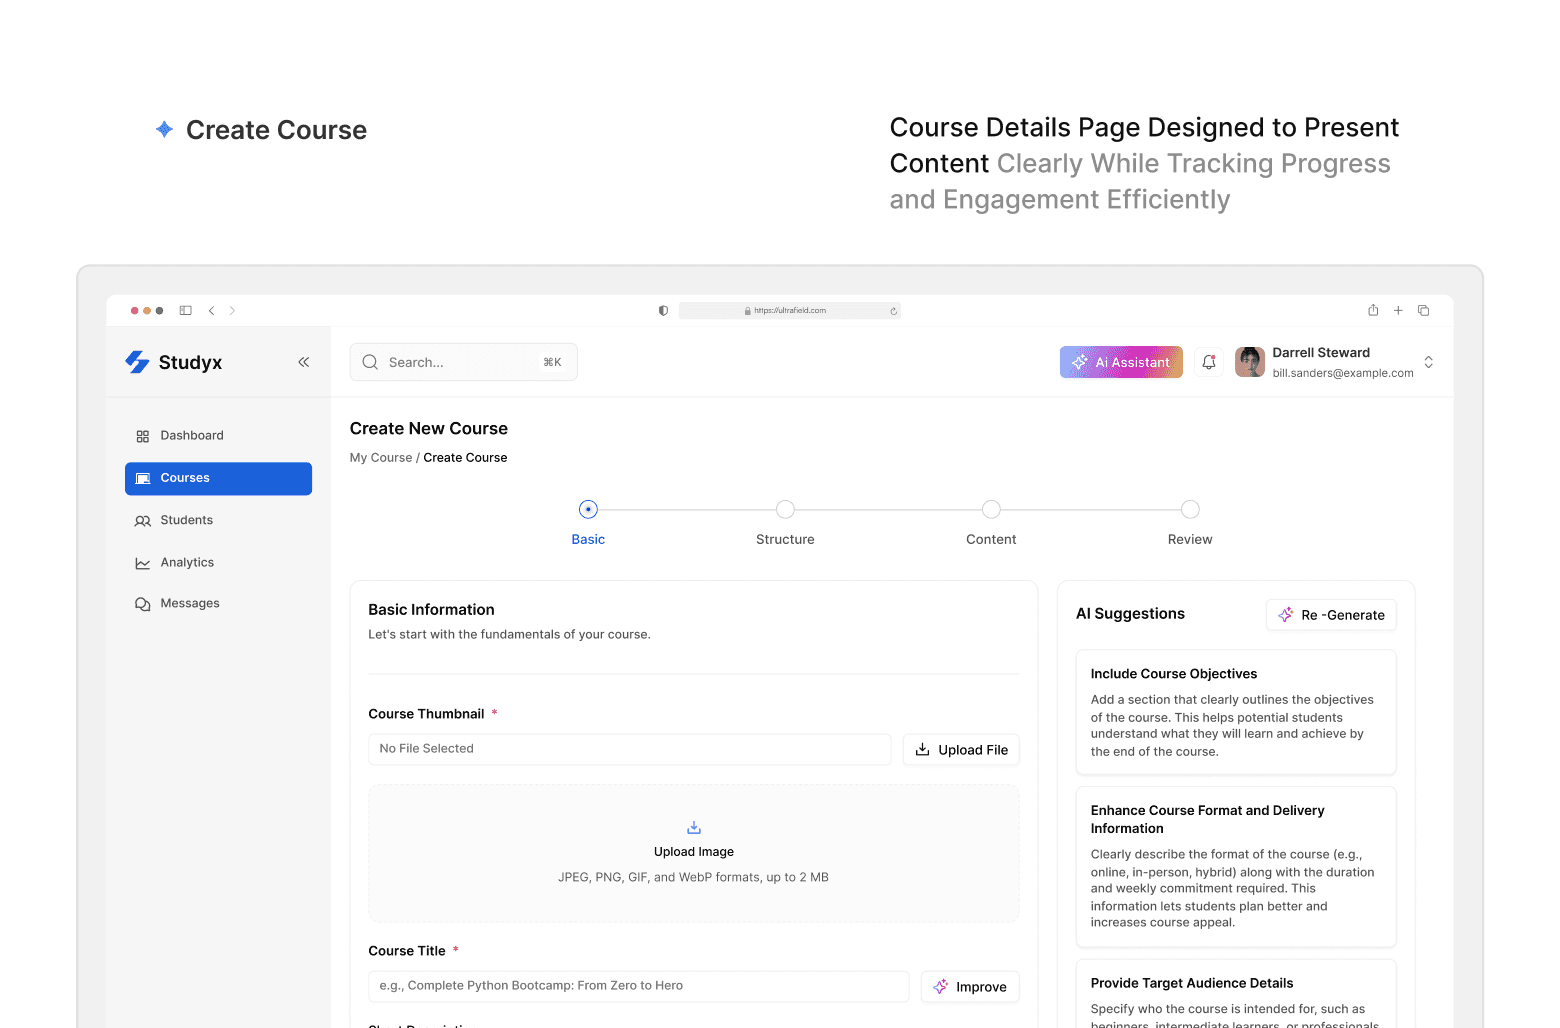Select Courses in the sidebar
This screenshot has height=1028, width=1560.
tap(218, 478)
